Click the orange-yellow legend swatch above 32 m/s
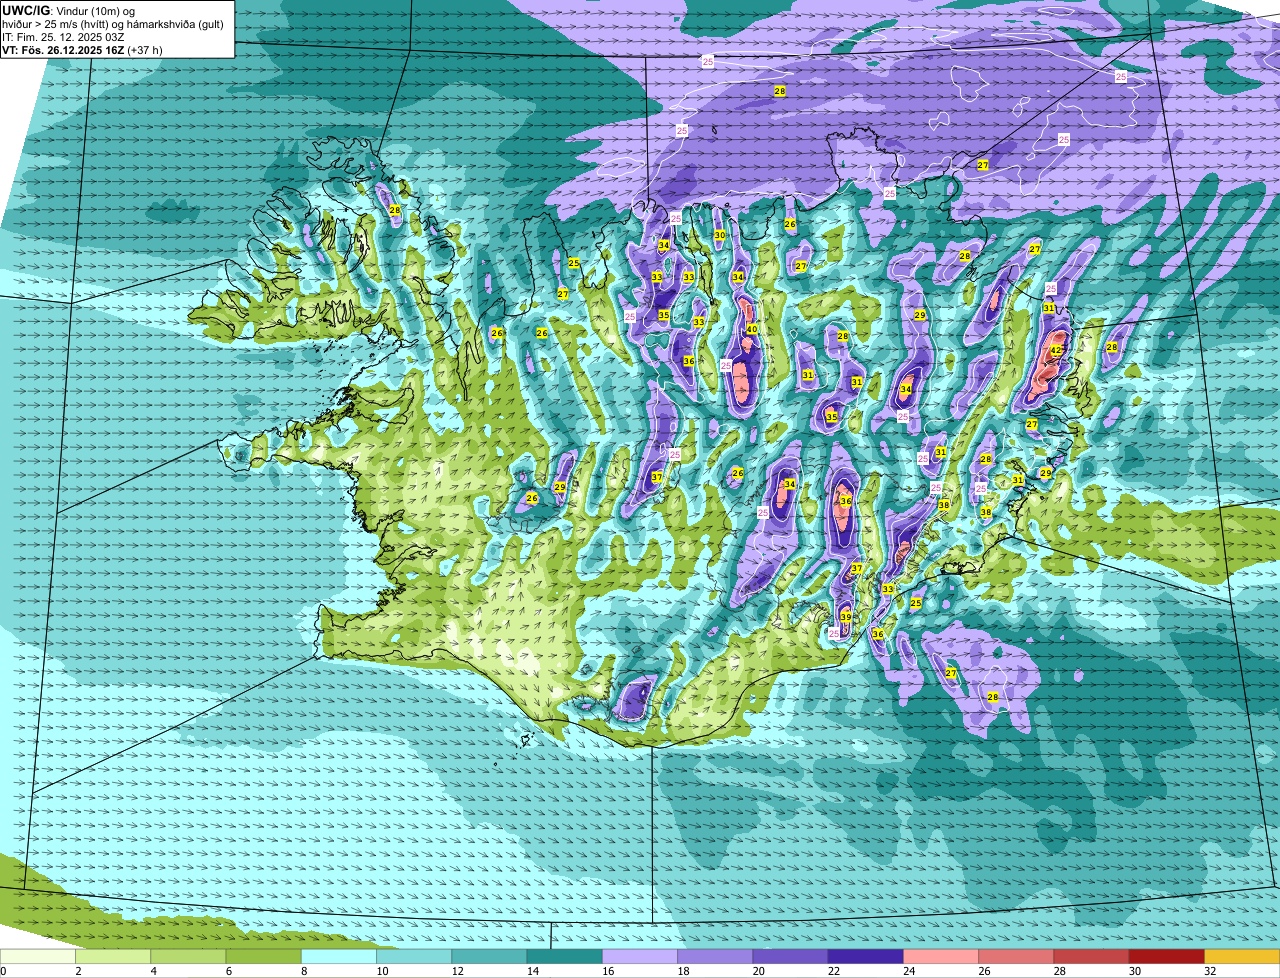 tap(1242, 957)
